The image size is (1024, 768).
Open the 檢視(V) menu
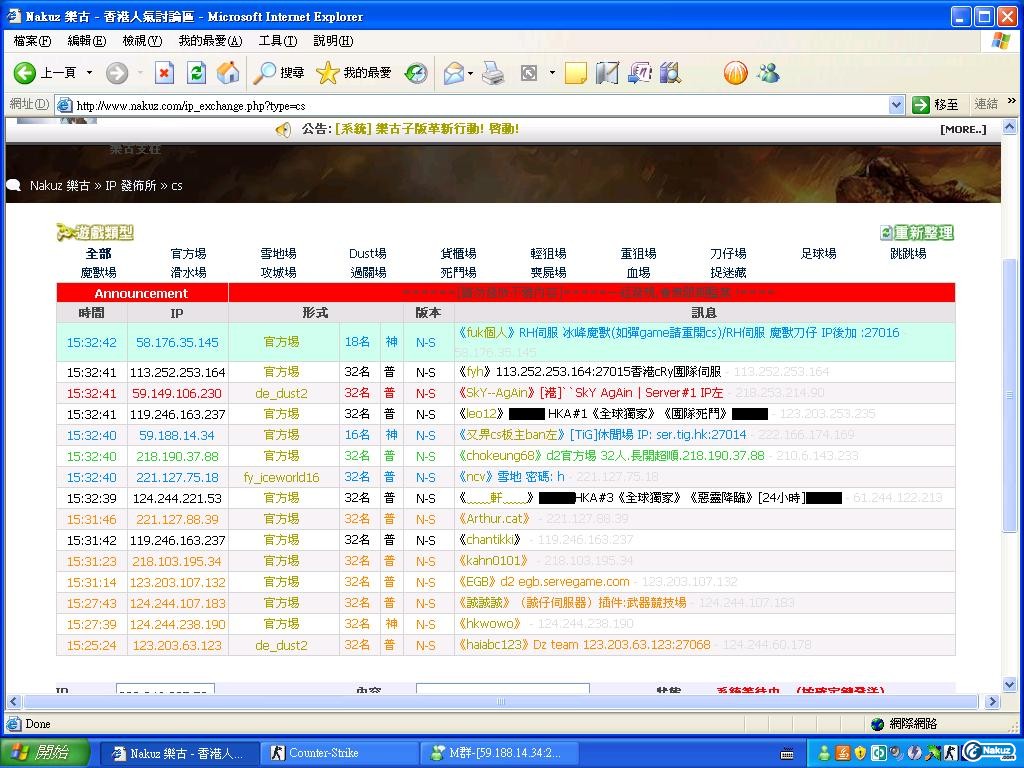[141, 41]
